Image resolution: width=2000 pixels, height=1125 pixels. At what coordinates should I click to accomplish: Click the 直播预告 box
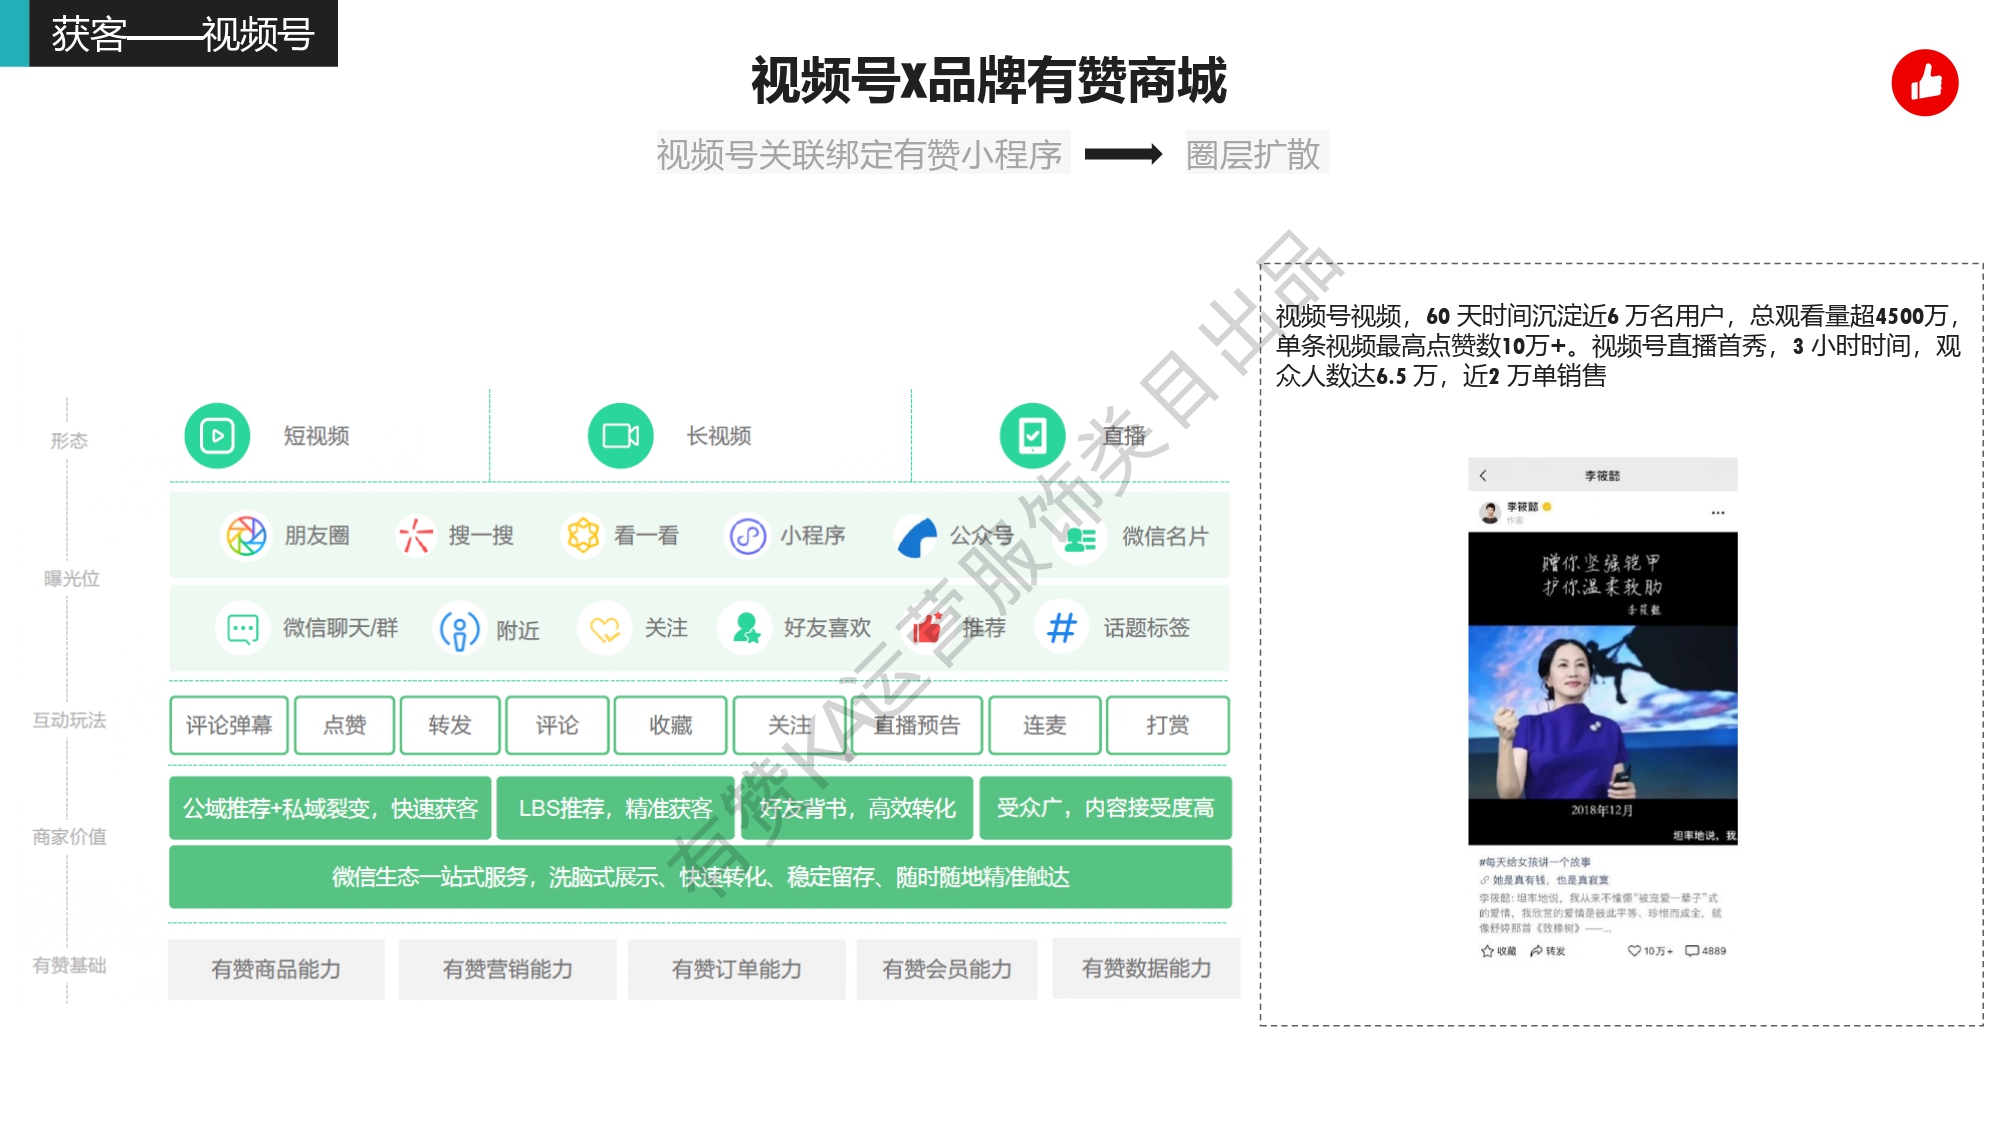pyautogui.click(x=916, y=725)
